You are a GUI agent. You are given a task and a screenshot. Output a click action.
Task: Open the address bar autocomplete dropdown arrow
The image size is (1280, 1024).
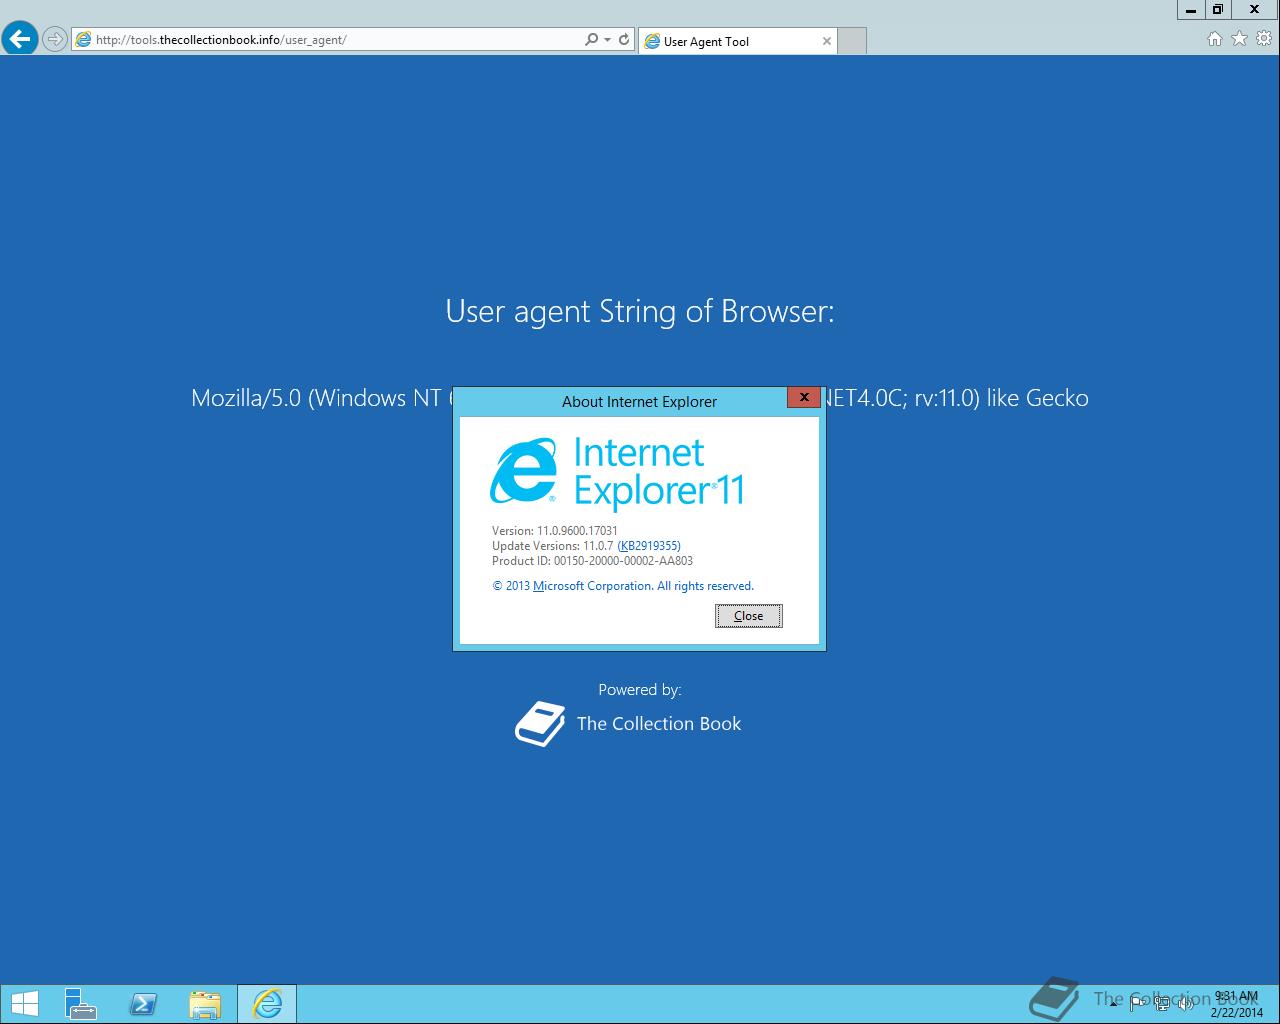[607, 40]
